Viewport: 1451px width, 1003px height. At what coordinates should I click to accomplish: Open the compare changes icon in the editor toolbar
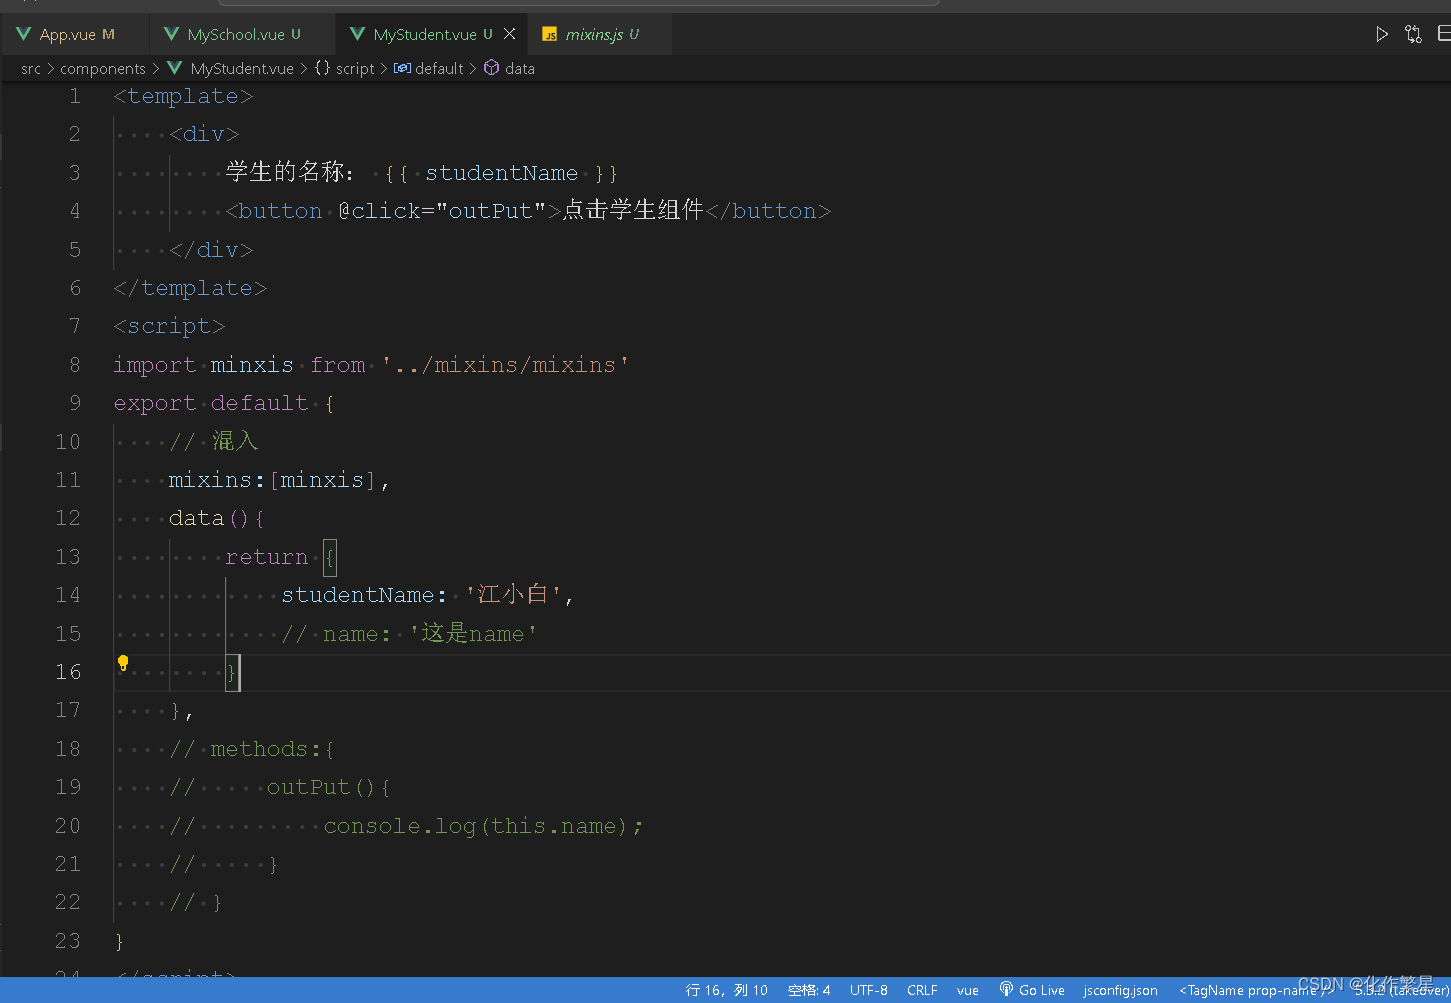tap(1413, 34)
